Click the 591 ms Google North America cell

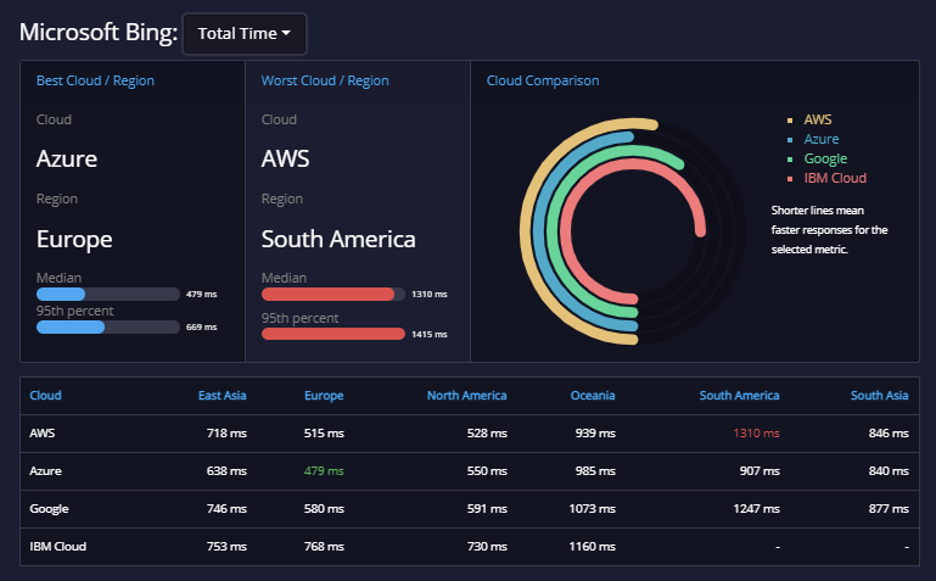pos(487,509)
